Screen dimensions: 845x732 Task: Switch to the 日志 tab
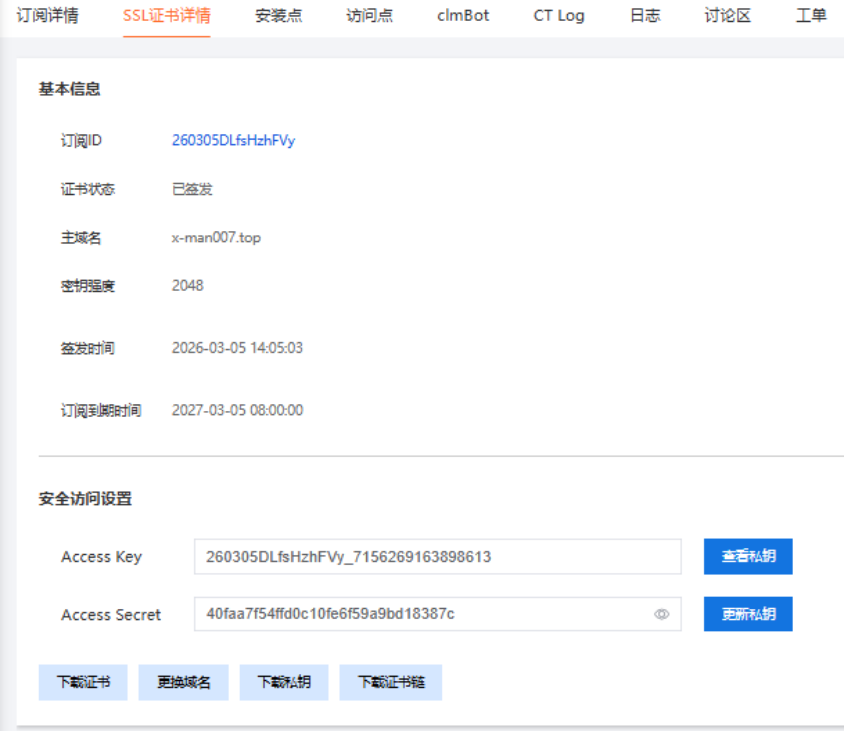click(645, 16)
